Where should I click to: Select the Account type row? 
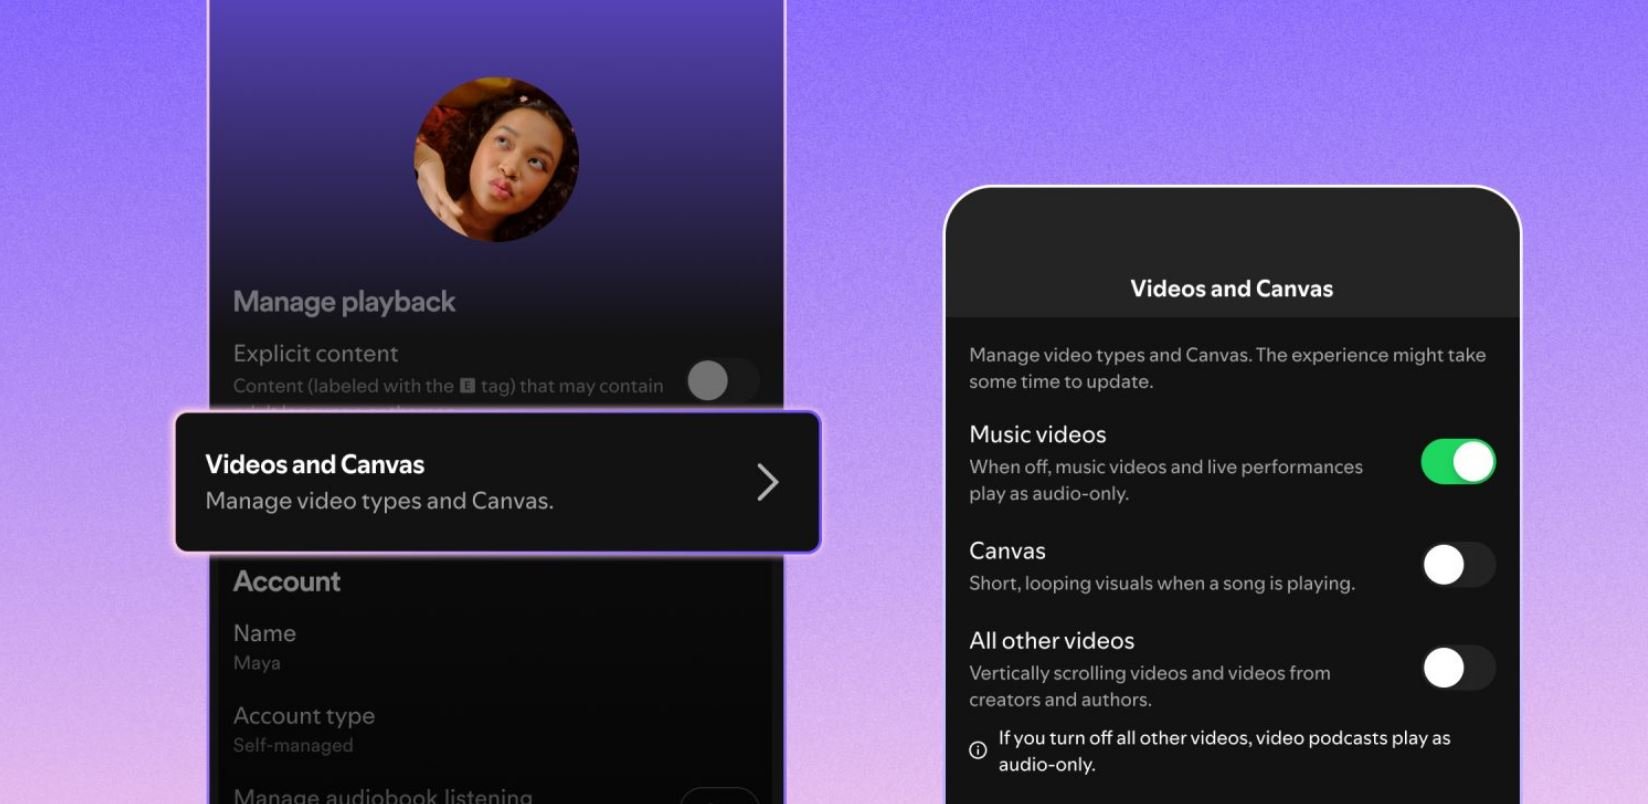click(496, 730)
